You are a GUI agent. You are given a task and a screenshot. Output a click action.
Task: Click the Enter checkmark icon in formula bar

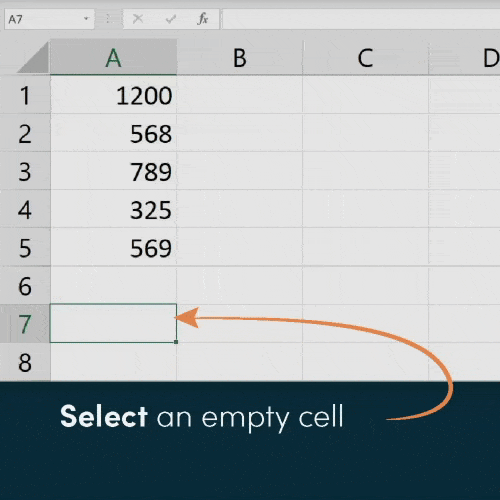pos(171,19)
